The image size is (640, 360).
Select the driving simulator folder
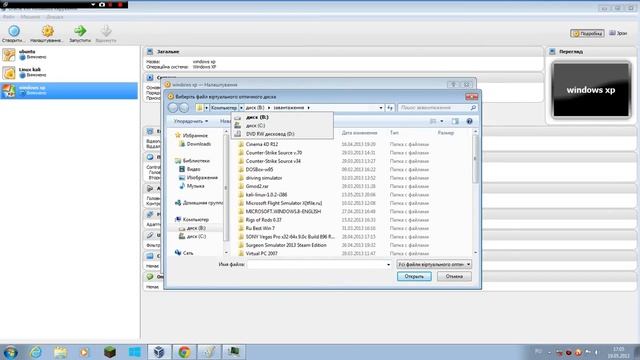click(264, 178)
